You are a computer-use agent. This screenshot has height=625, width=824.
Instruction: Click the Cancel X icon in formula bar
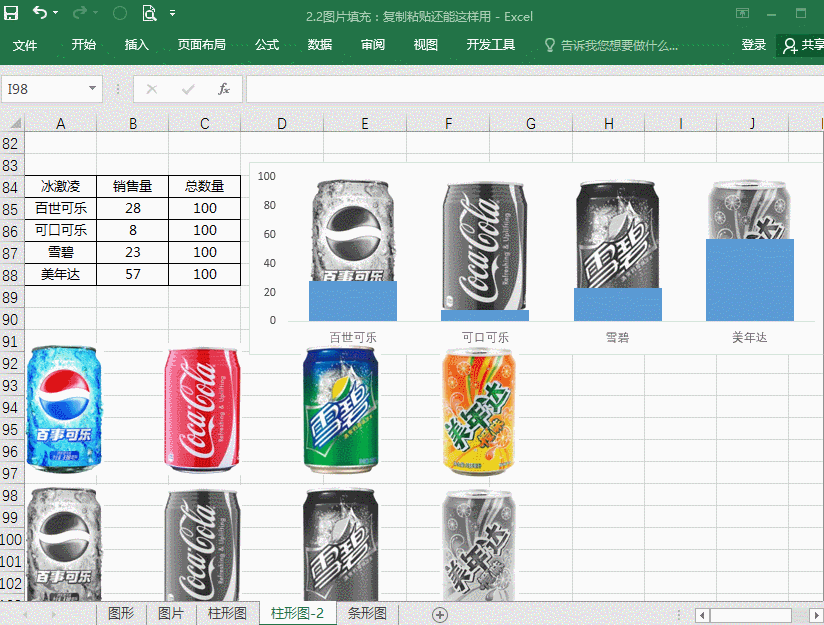152,89
